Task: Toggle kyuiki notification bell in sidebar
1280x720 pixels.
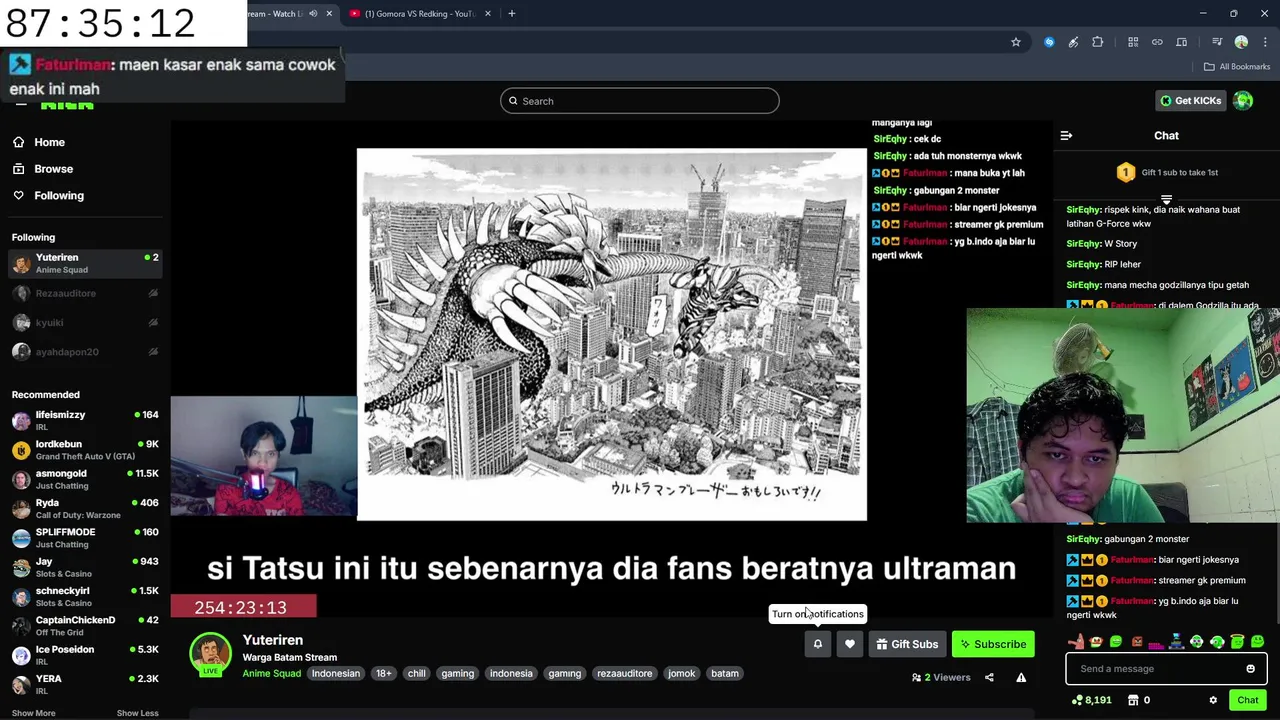Action: tap(153, 322)
